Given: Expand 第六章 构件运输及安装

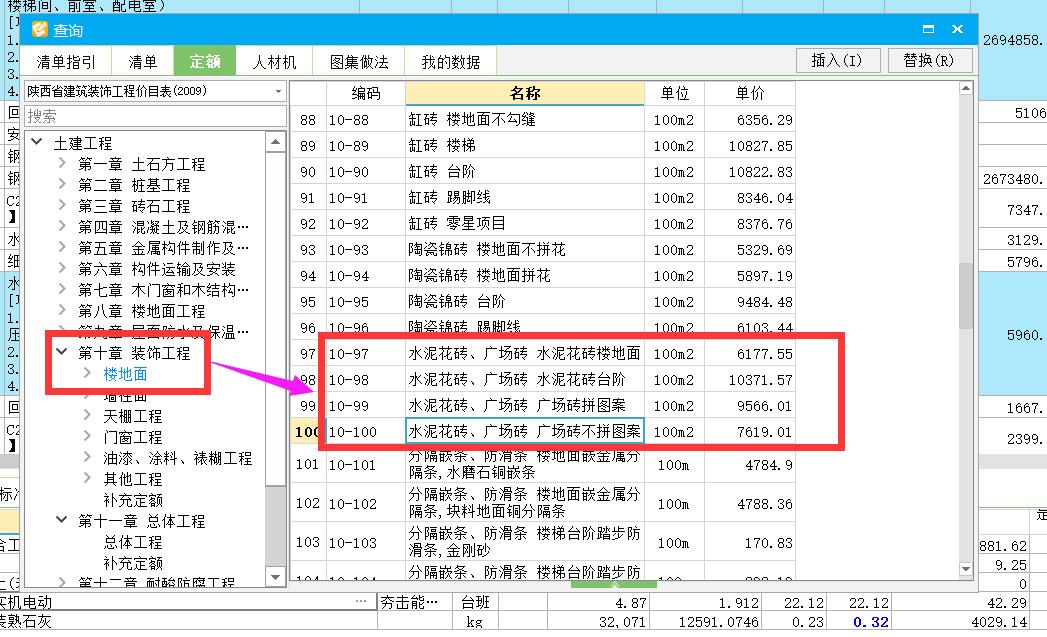Looking at the screenshot, I should click(62, 268).
